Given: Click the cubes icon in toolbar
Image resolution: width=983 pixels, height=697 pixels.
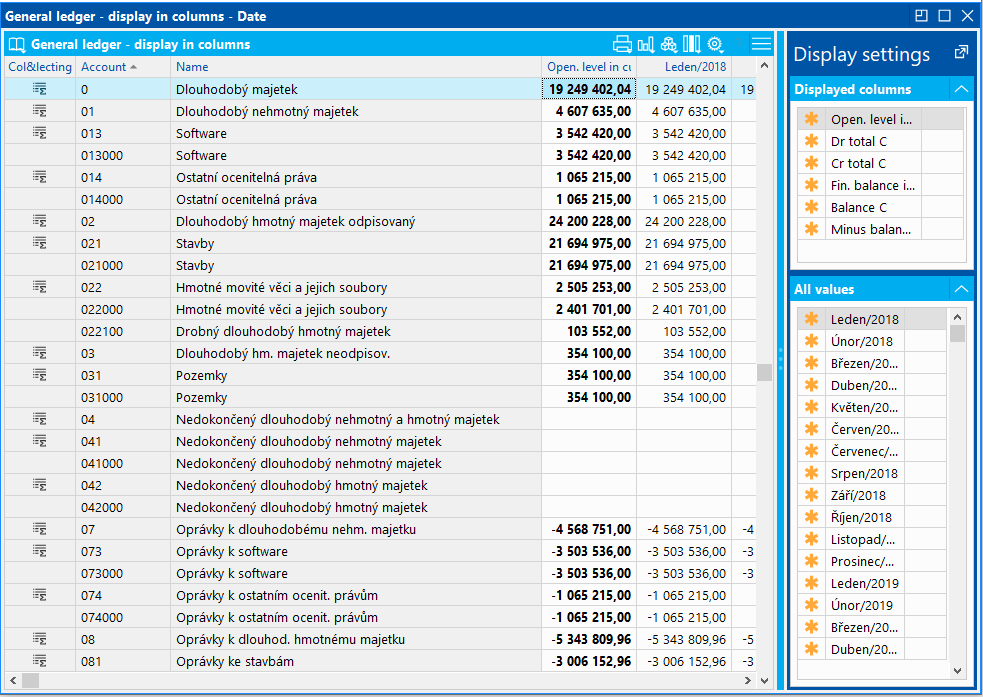Looking at the screenshot, I should pos(669,44).
